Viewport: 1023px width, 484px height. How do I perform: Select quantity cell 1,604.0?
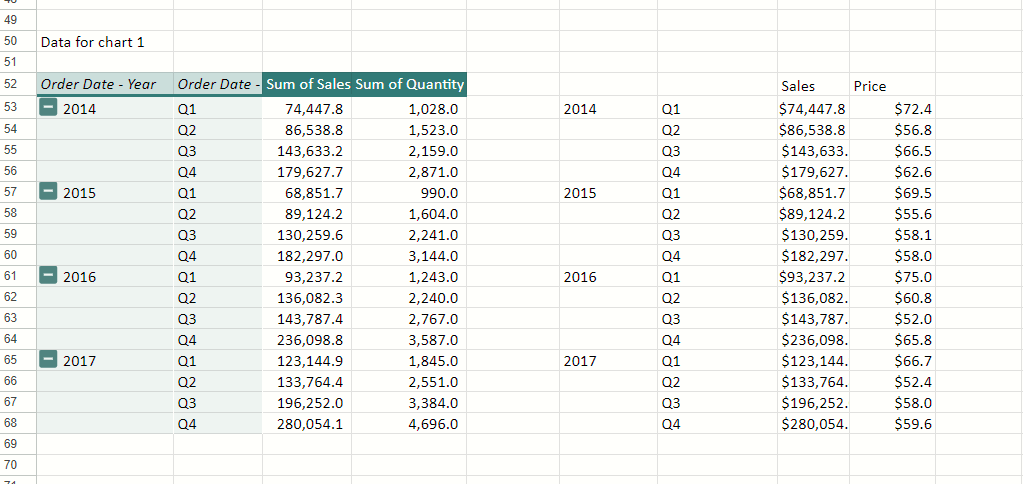[x=409, y=213]
